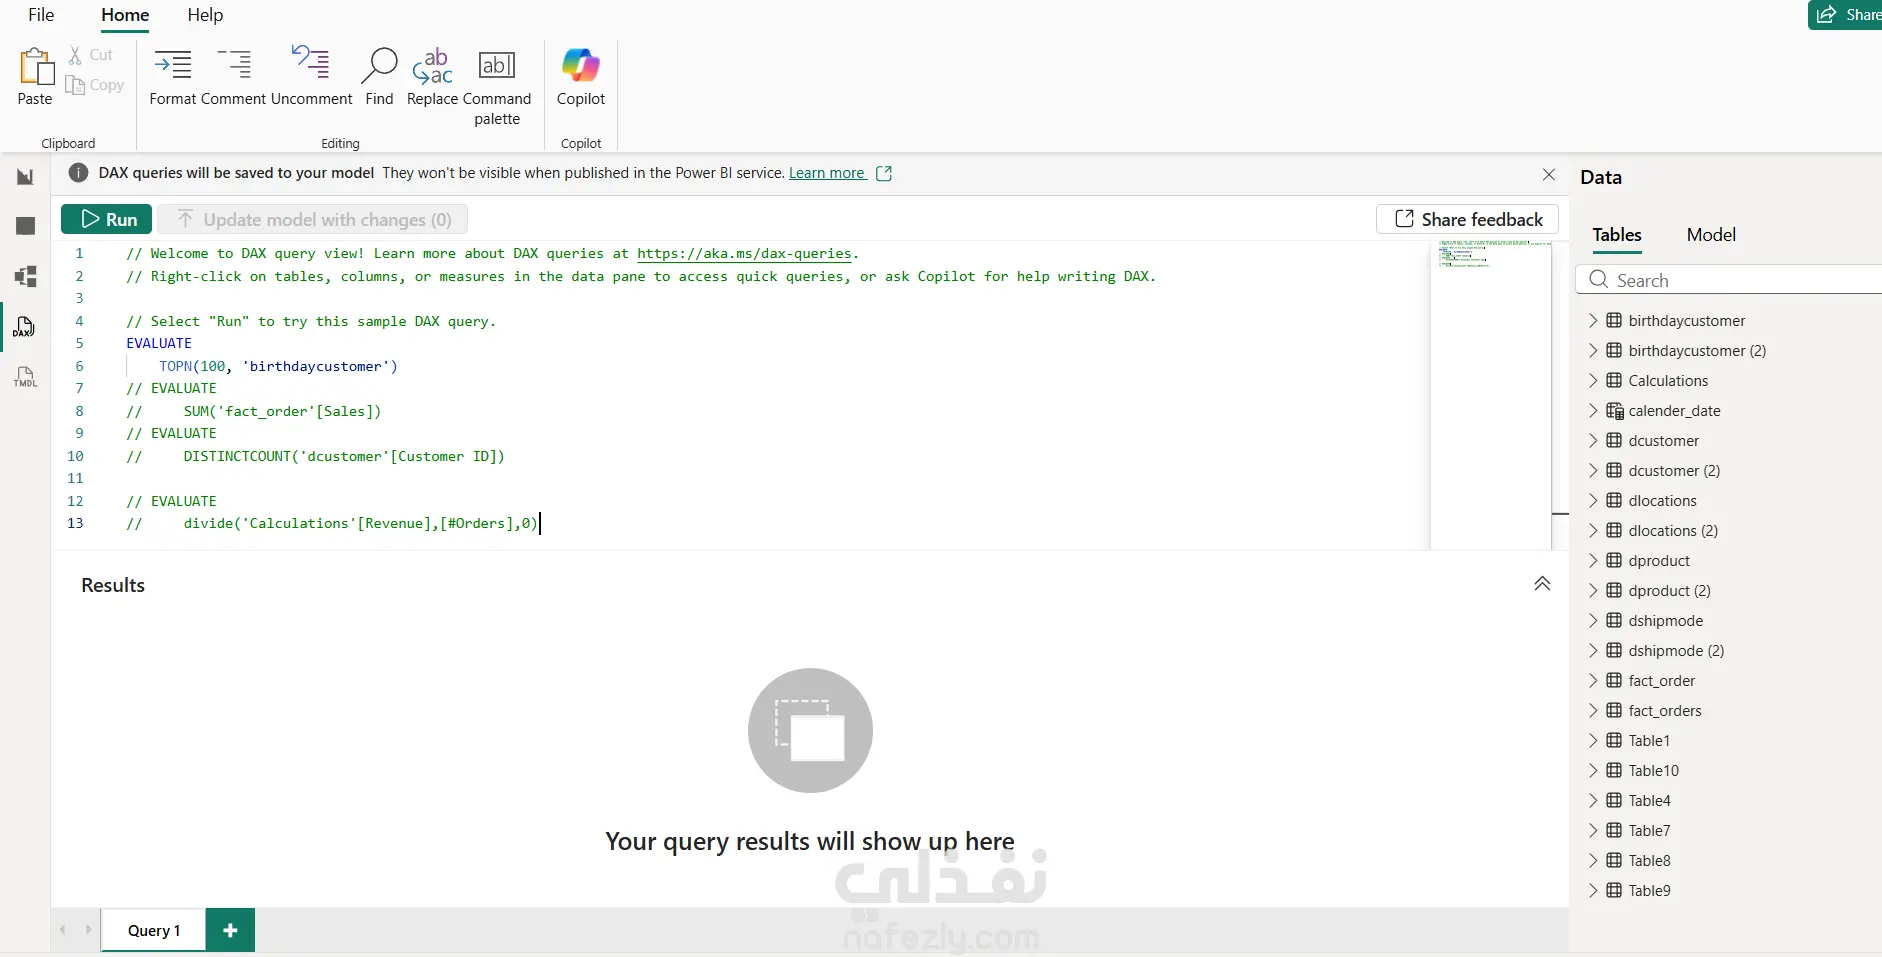The image size is (1882, 957).
Task: Expand the fact_orders table
Action: pyautogui.click(x=1593, y=710)
